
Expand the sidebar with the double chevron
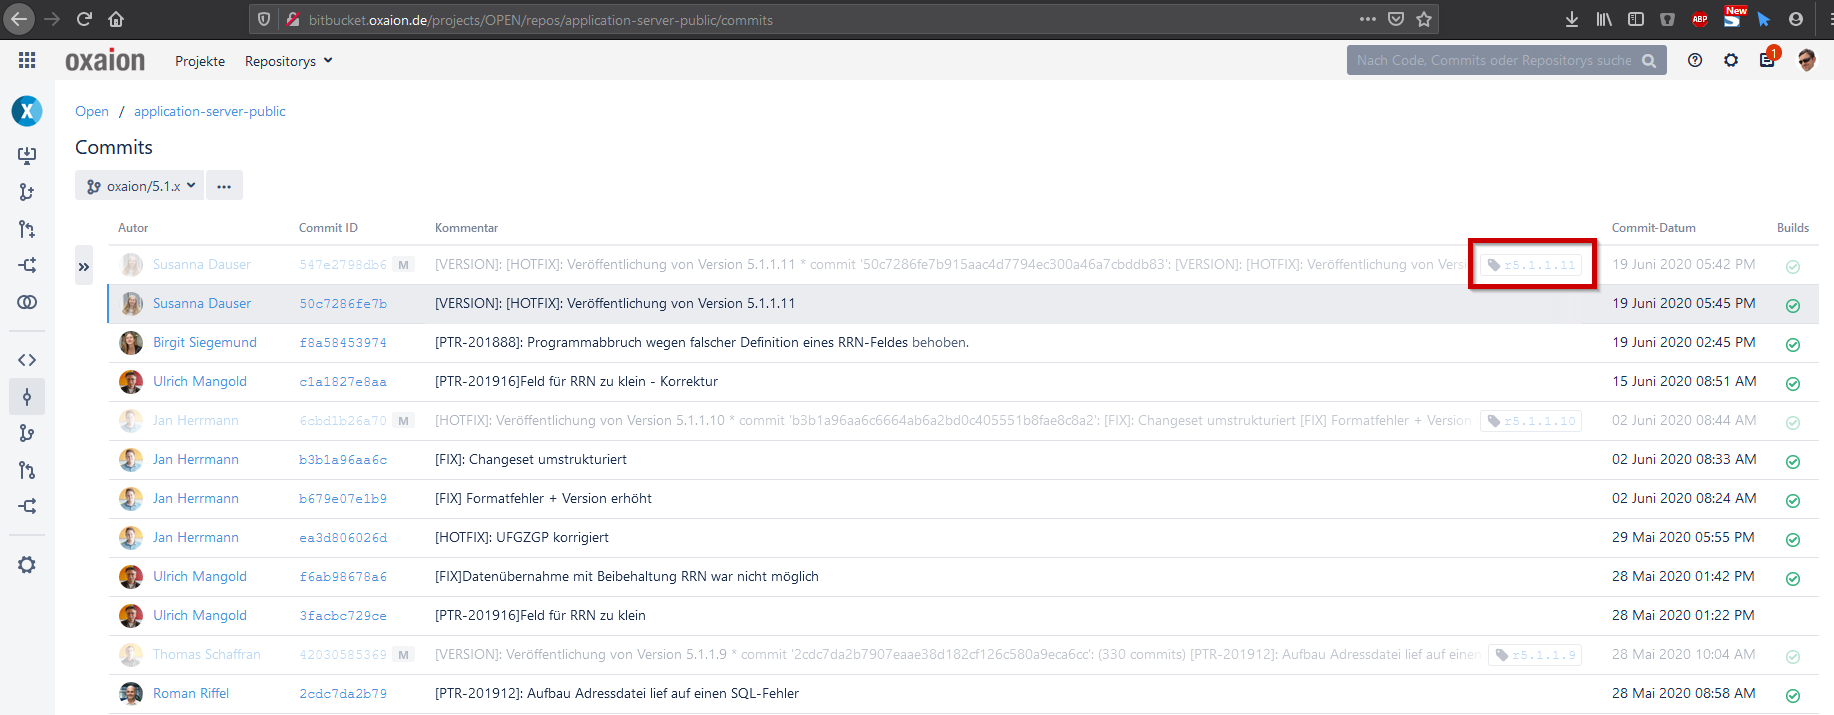tap(84, 266)
